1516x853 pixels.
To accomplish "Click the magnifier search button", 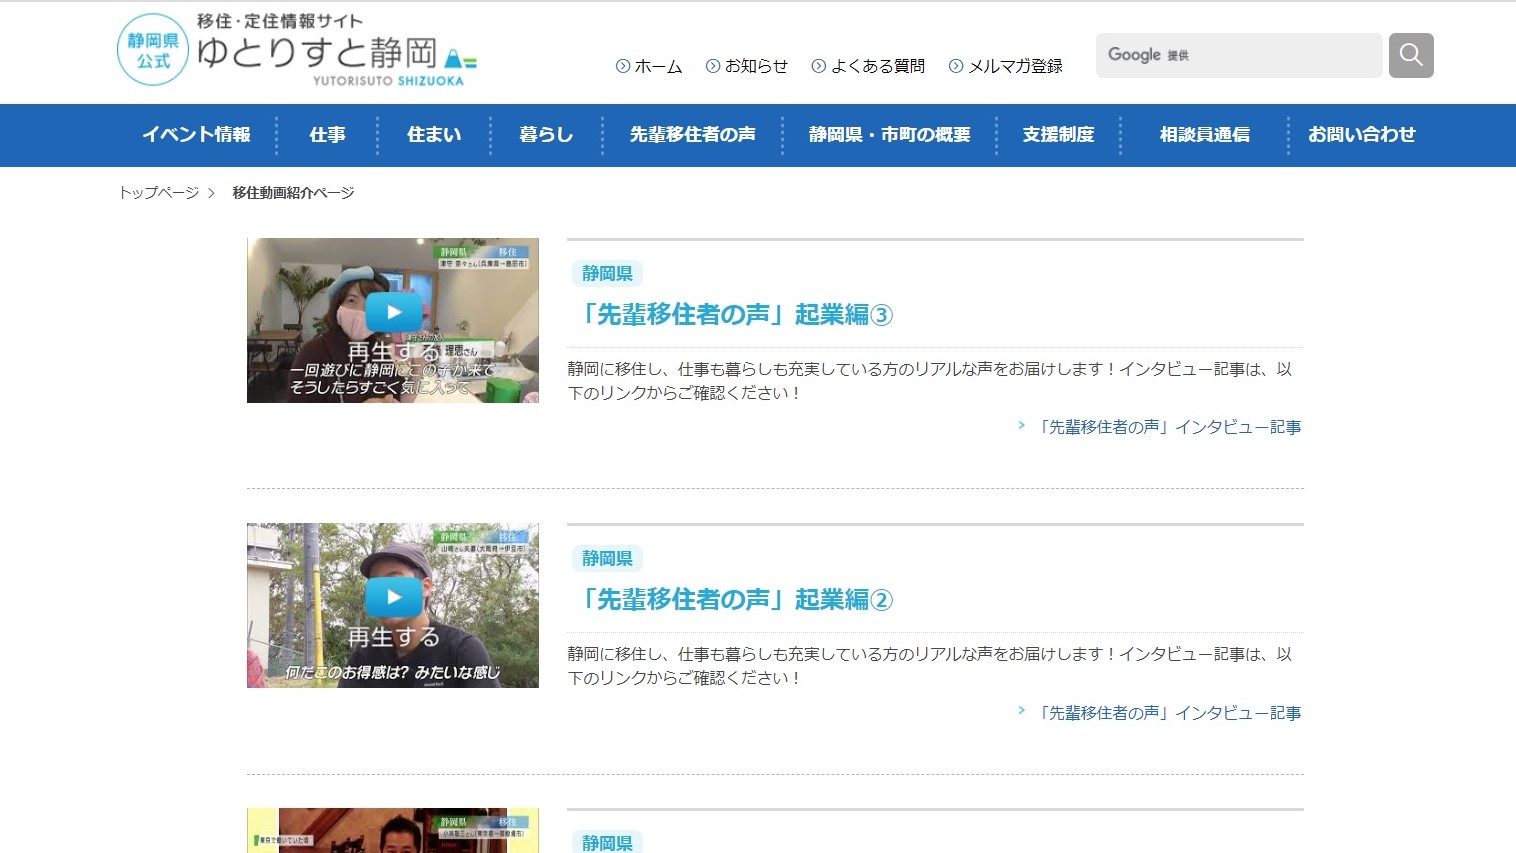I will [1411, 55].
